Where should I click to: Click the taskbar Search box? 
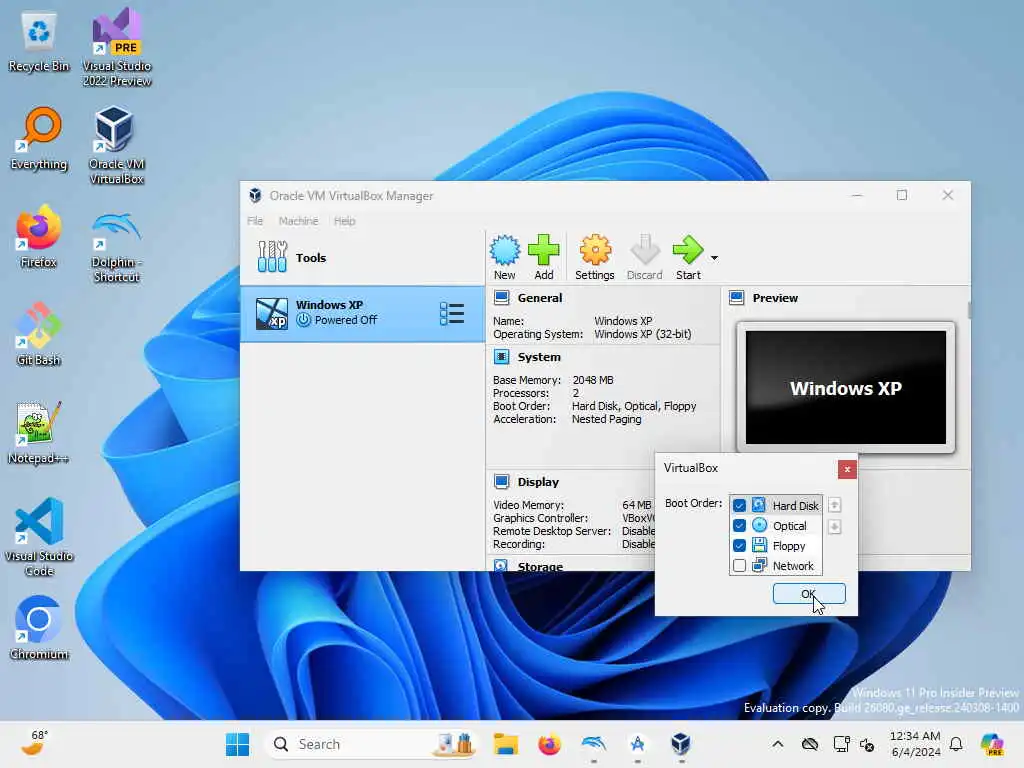(x=371, y=744)
